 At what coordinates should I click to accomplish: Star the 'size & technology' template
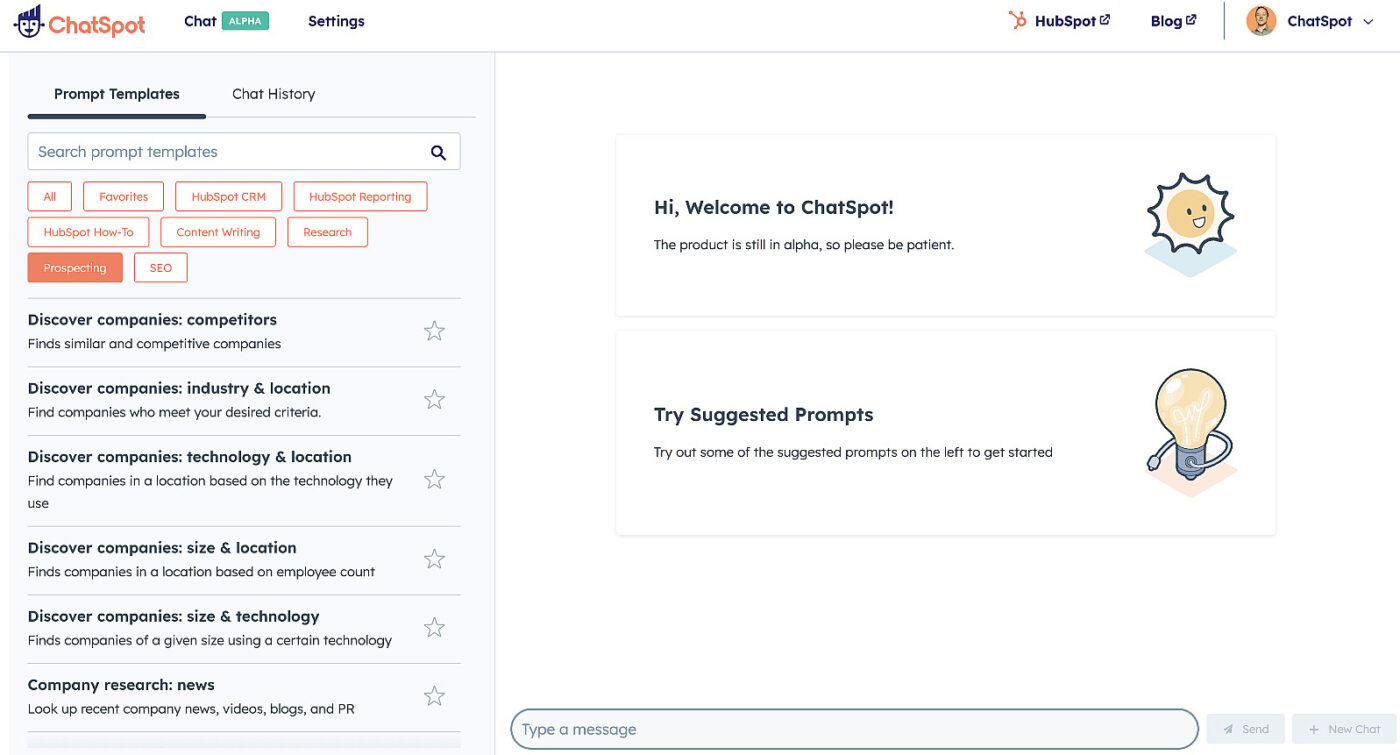click(434, 628)
